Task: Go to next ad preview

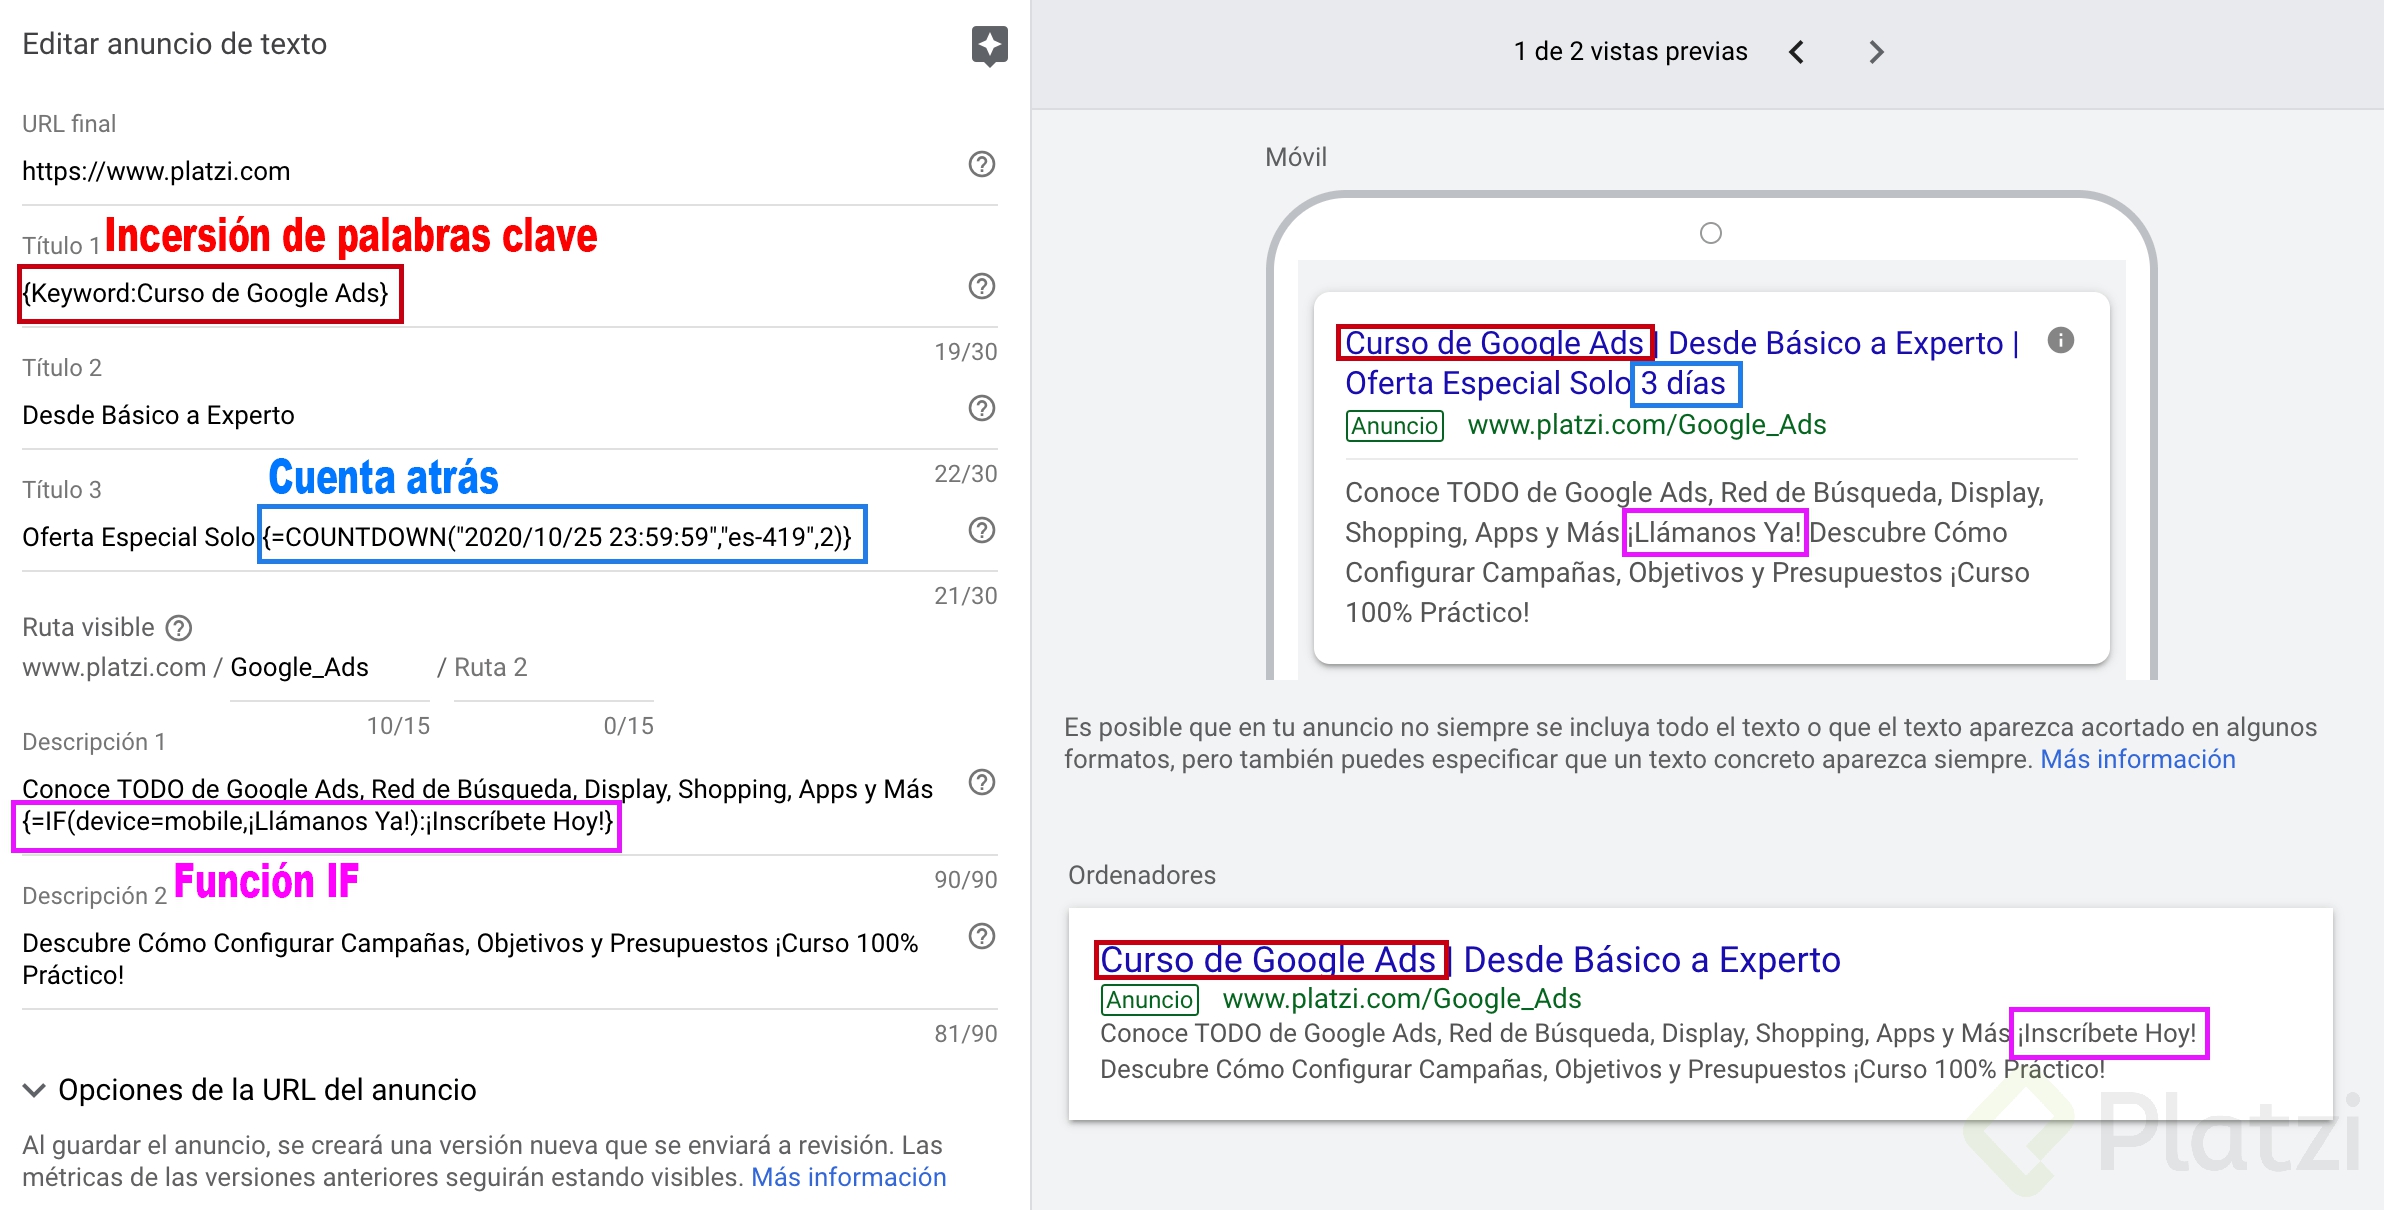Action: [1876, 52]
